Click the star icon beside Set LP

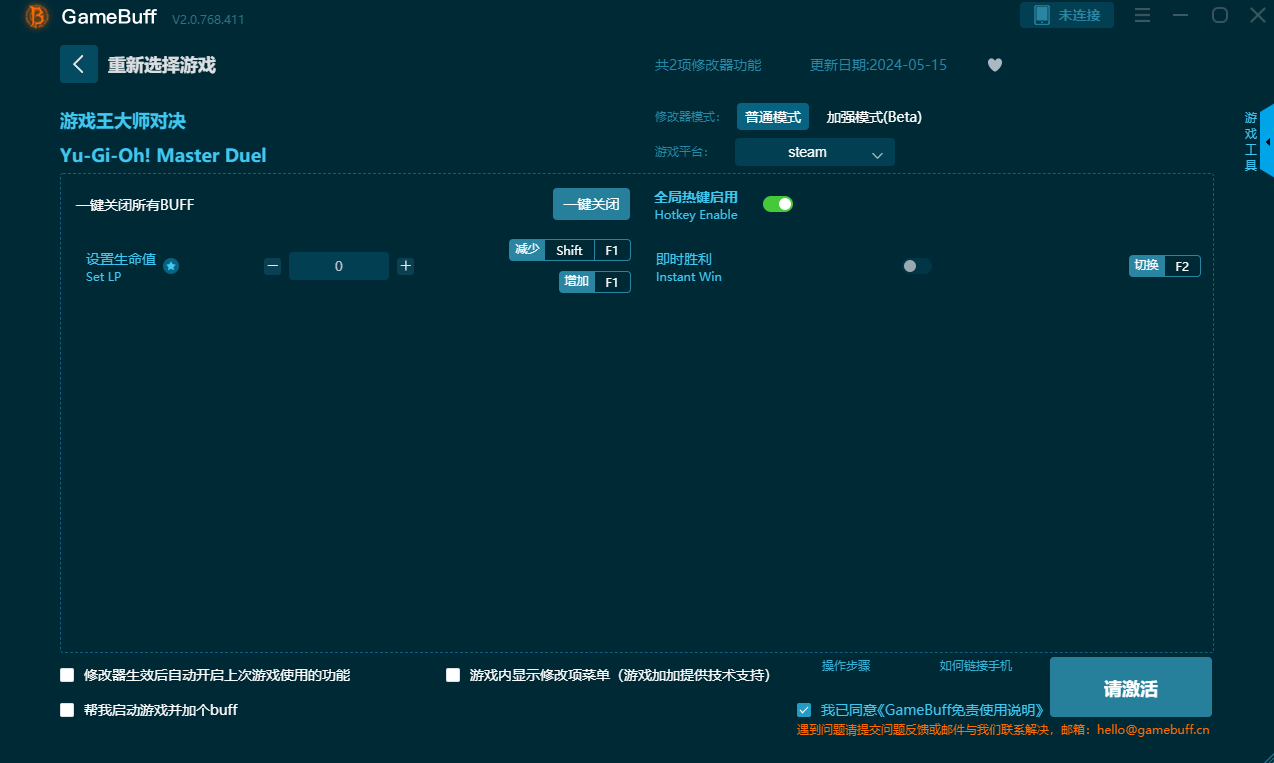(171, 266)
